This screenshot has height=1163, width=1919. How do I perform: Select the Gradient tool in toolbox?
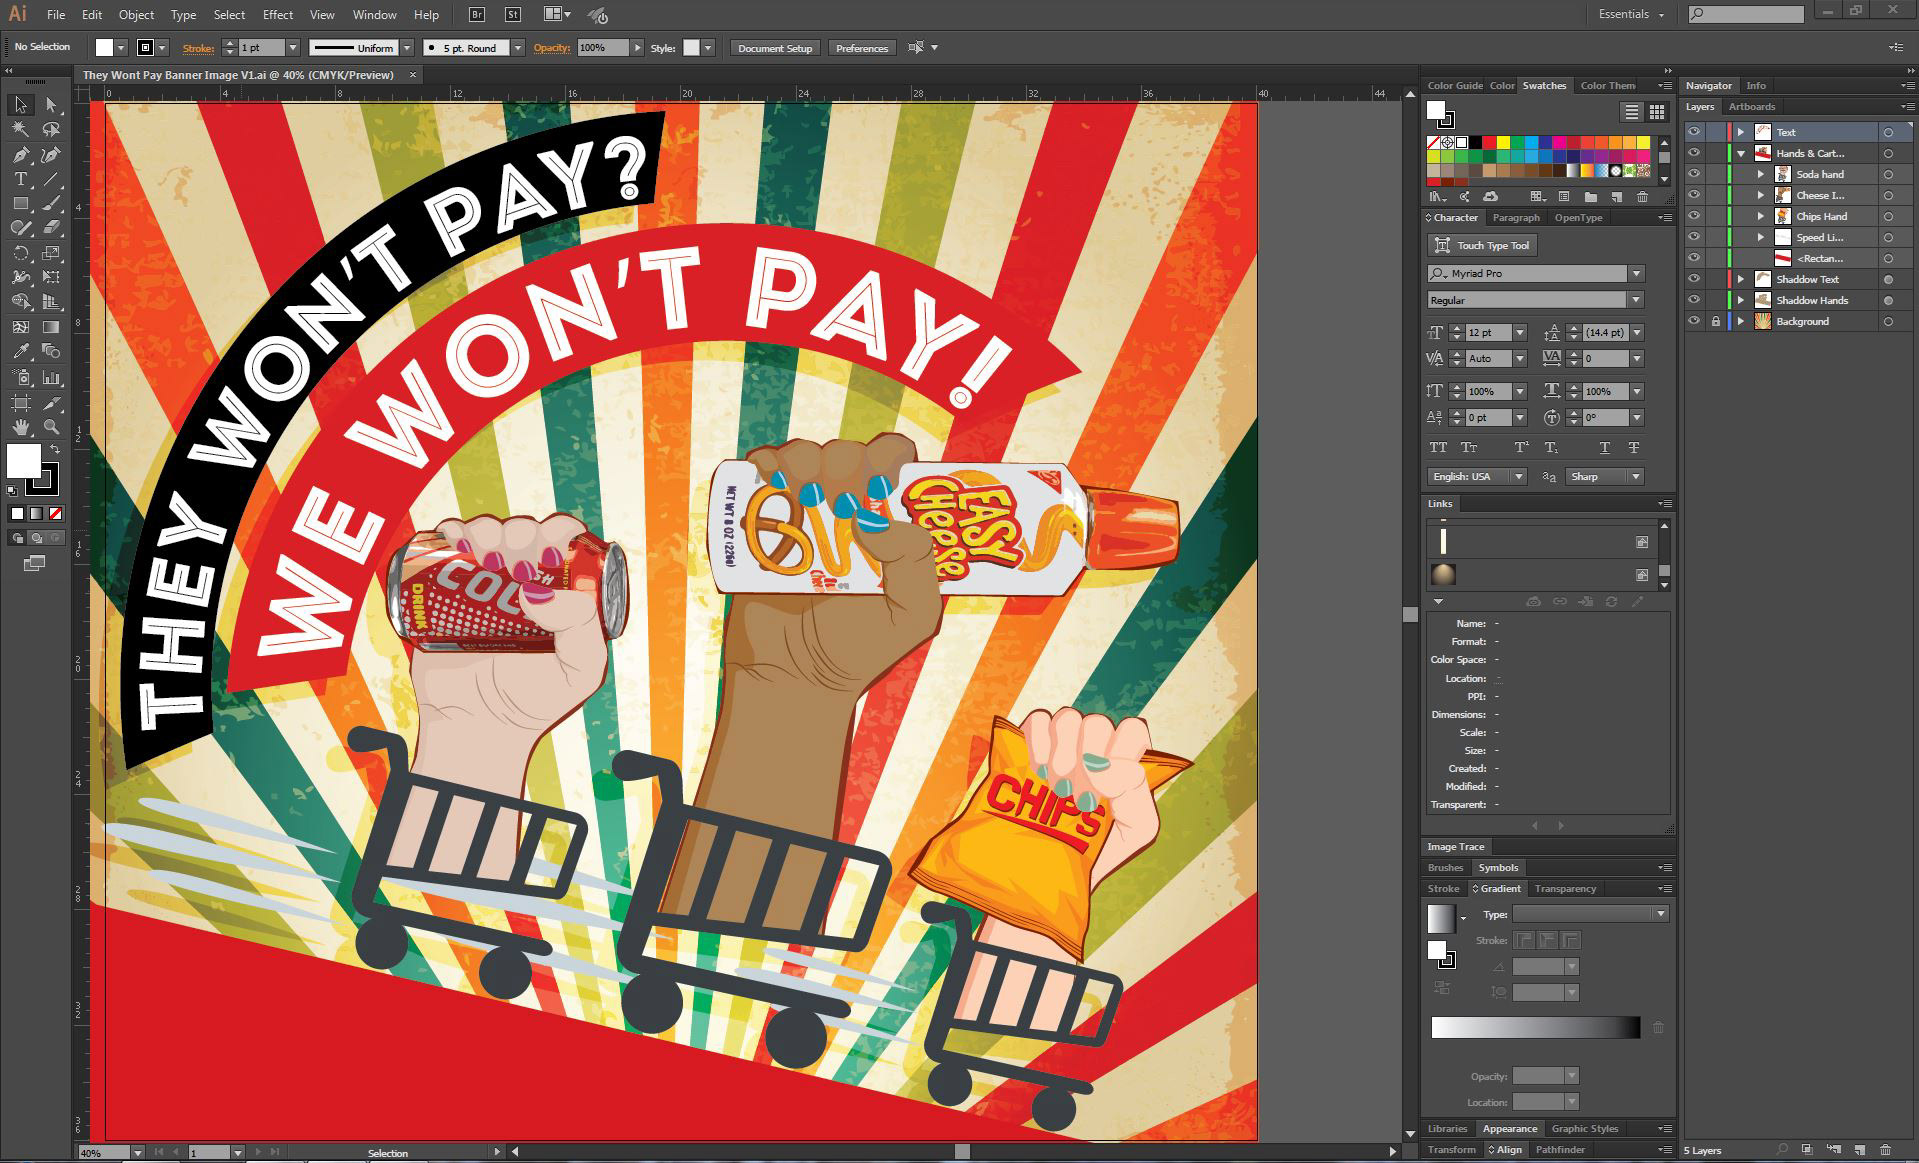(x=51, y=327)
